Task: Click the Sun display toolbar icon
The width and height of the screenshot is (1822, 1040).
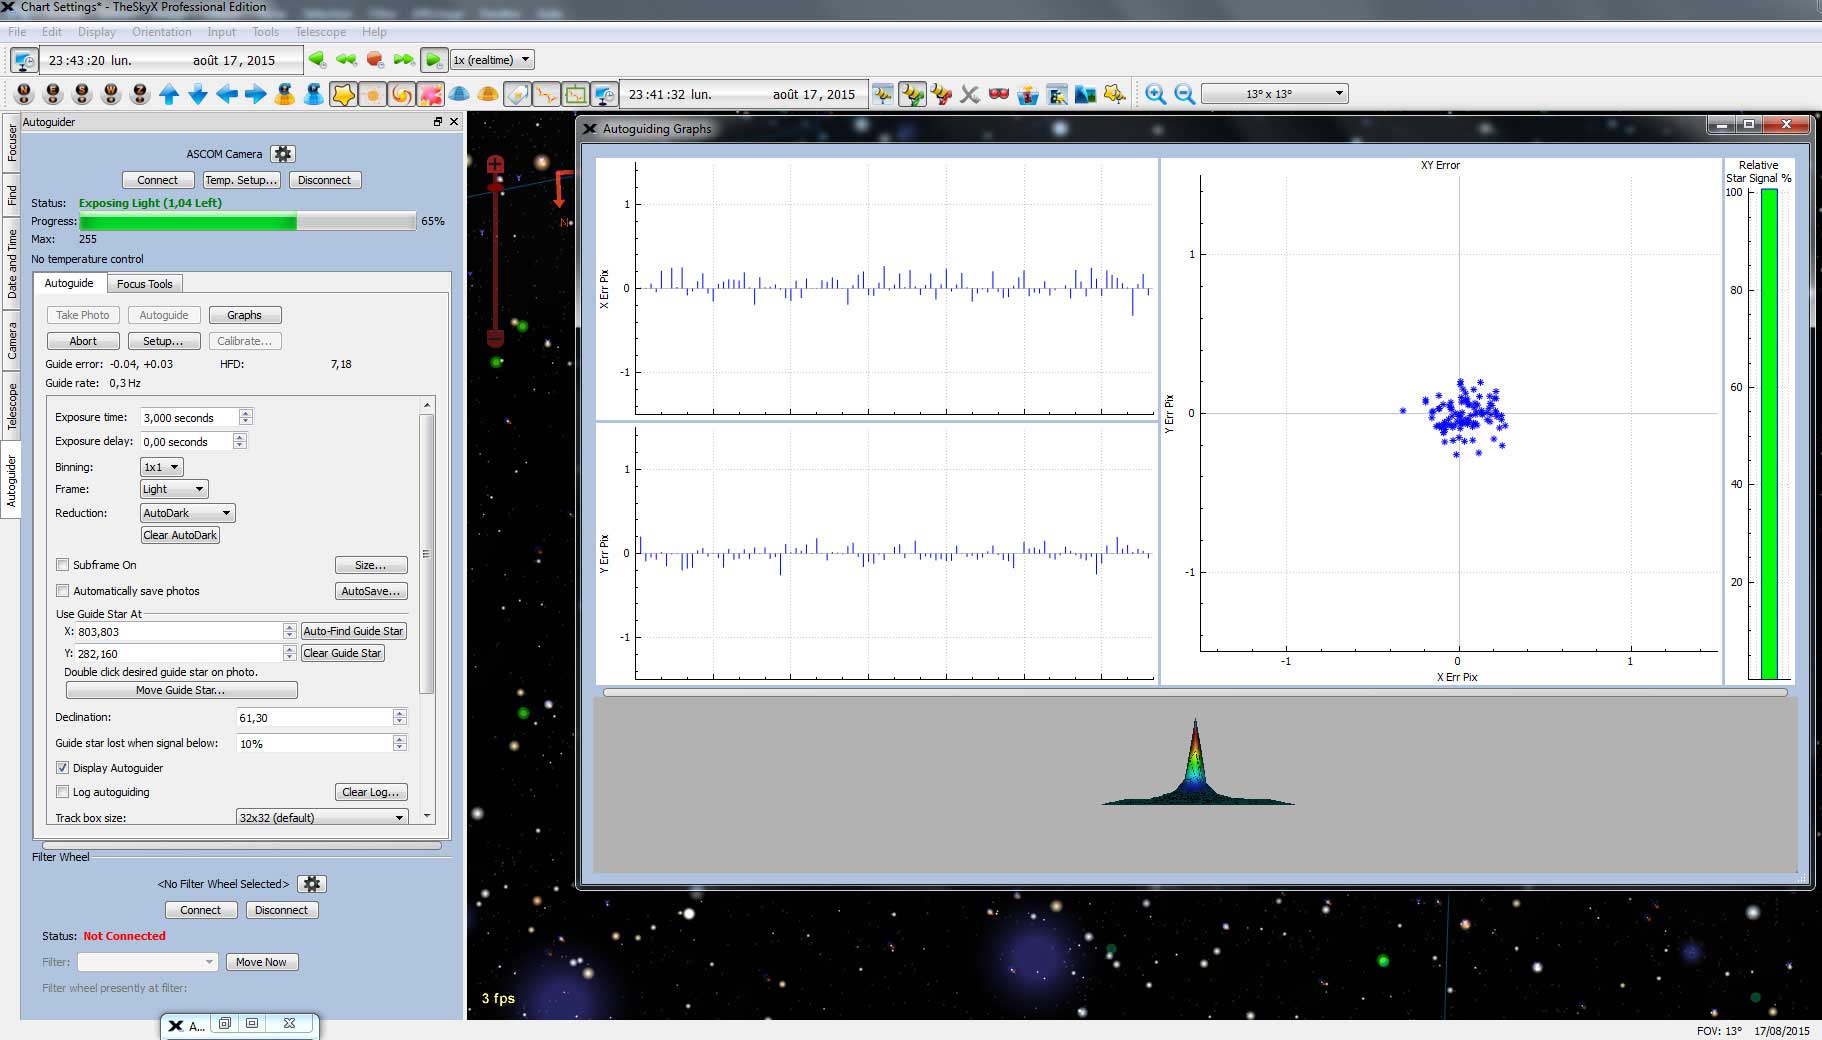Action: coord(373,93)
